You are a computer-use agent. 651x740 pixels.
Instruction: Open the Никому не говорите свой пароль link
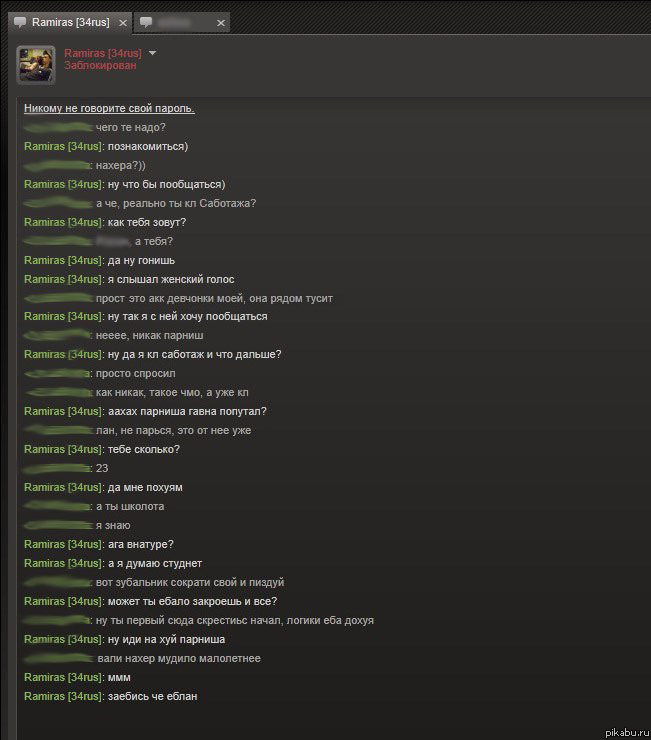coord(109,108)
